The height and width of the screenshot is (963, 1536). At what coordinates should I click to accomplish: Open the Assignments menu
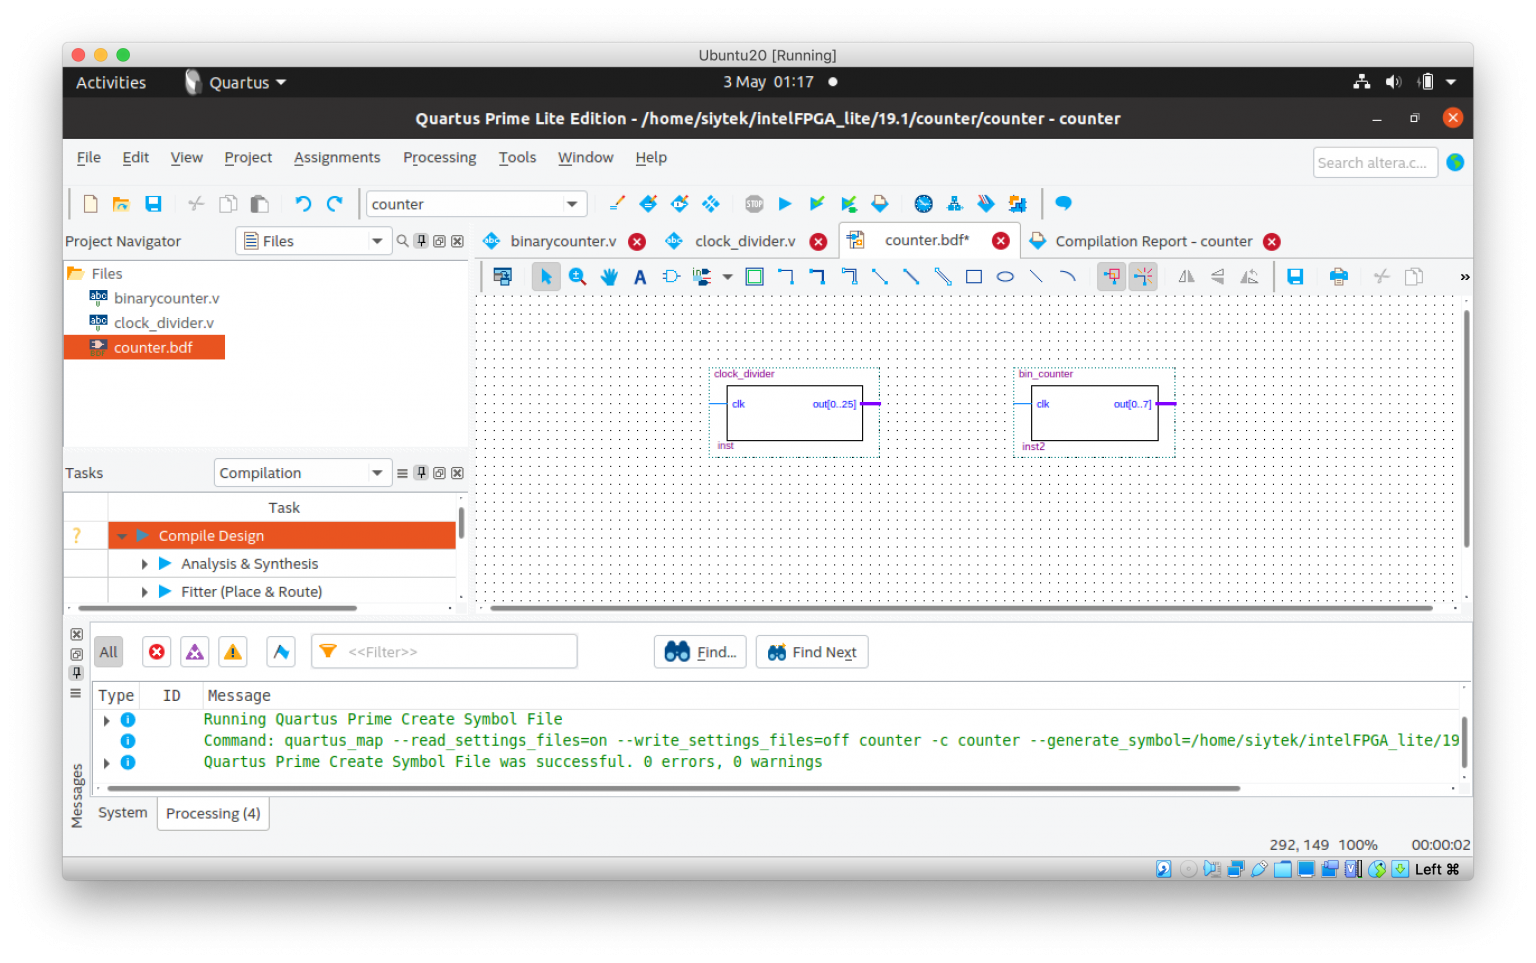click(x=337, y=157)
